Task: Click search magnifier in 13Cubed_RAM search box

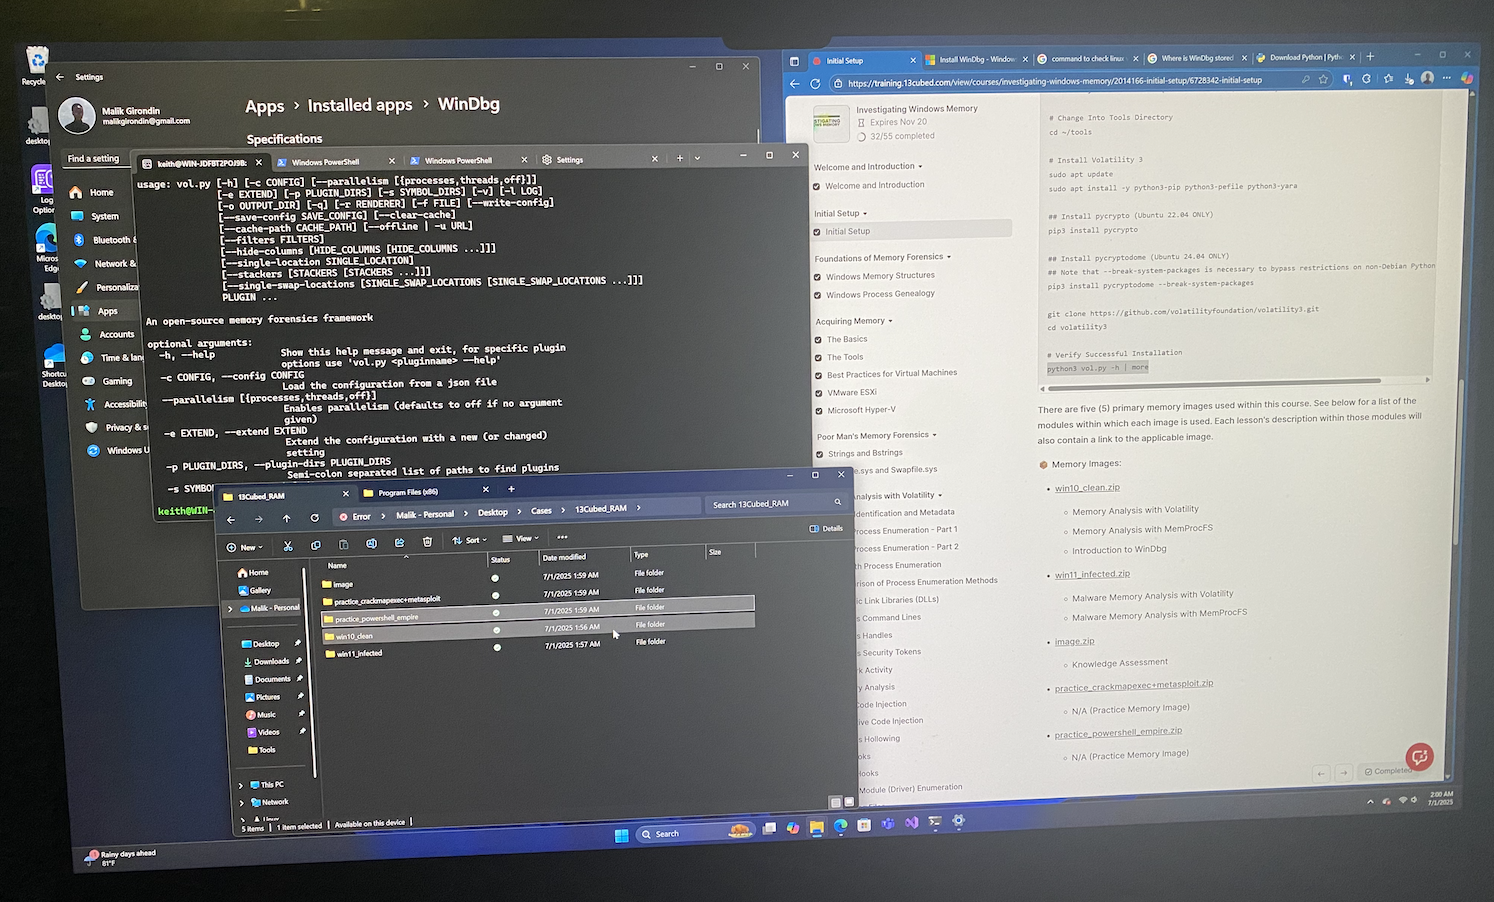Action: (x=838, y=502)
